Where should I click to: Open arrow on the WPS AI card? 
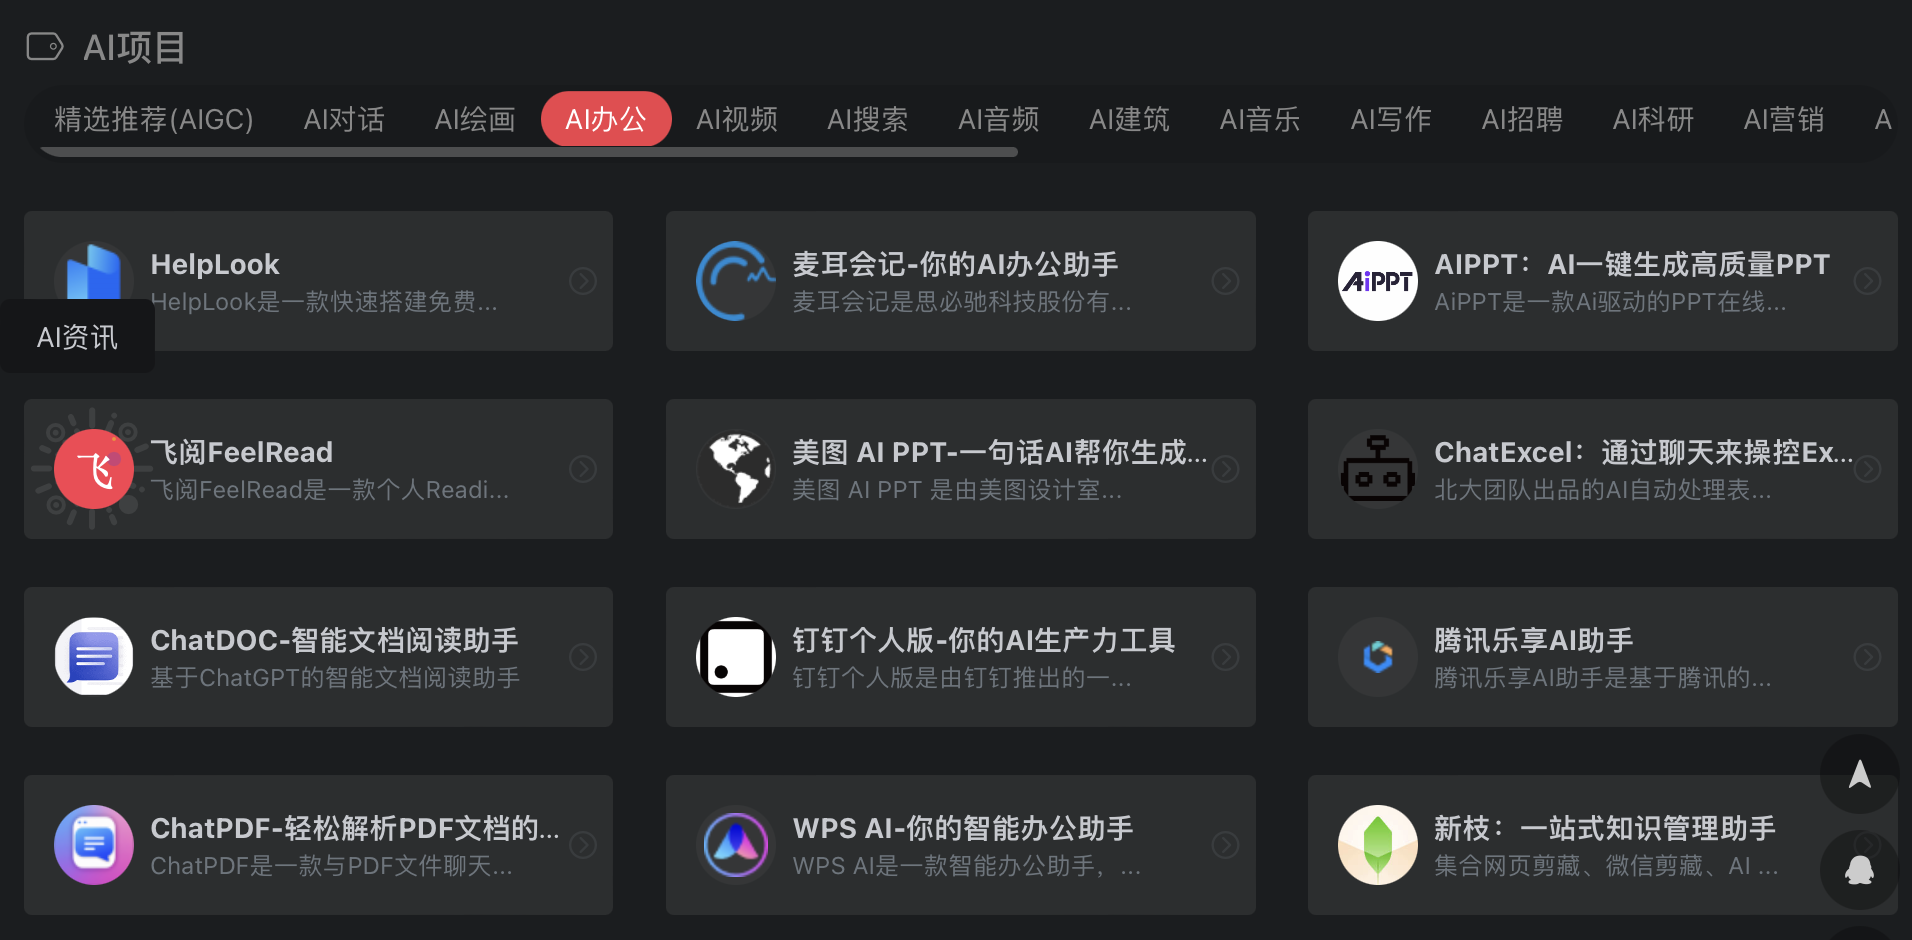click(x=1225, y=845)
